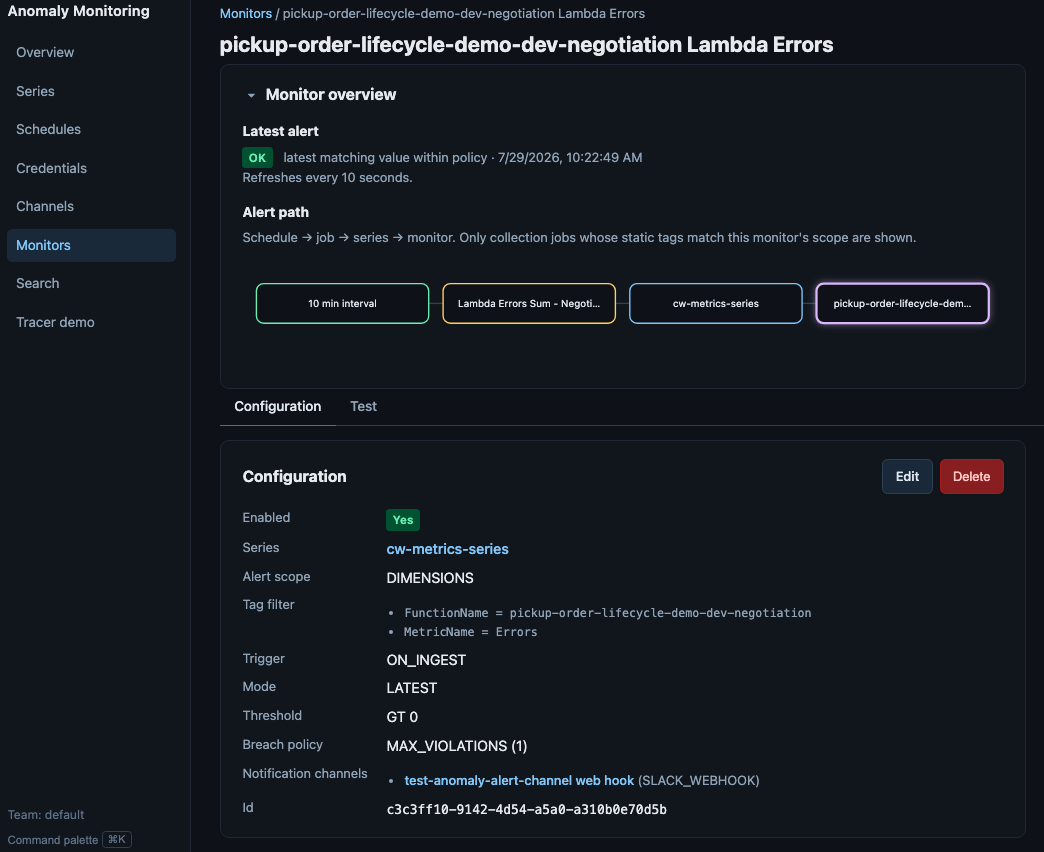
Task: Click the Latest alert heading
Action: (280, 131)
